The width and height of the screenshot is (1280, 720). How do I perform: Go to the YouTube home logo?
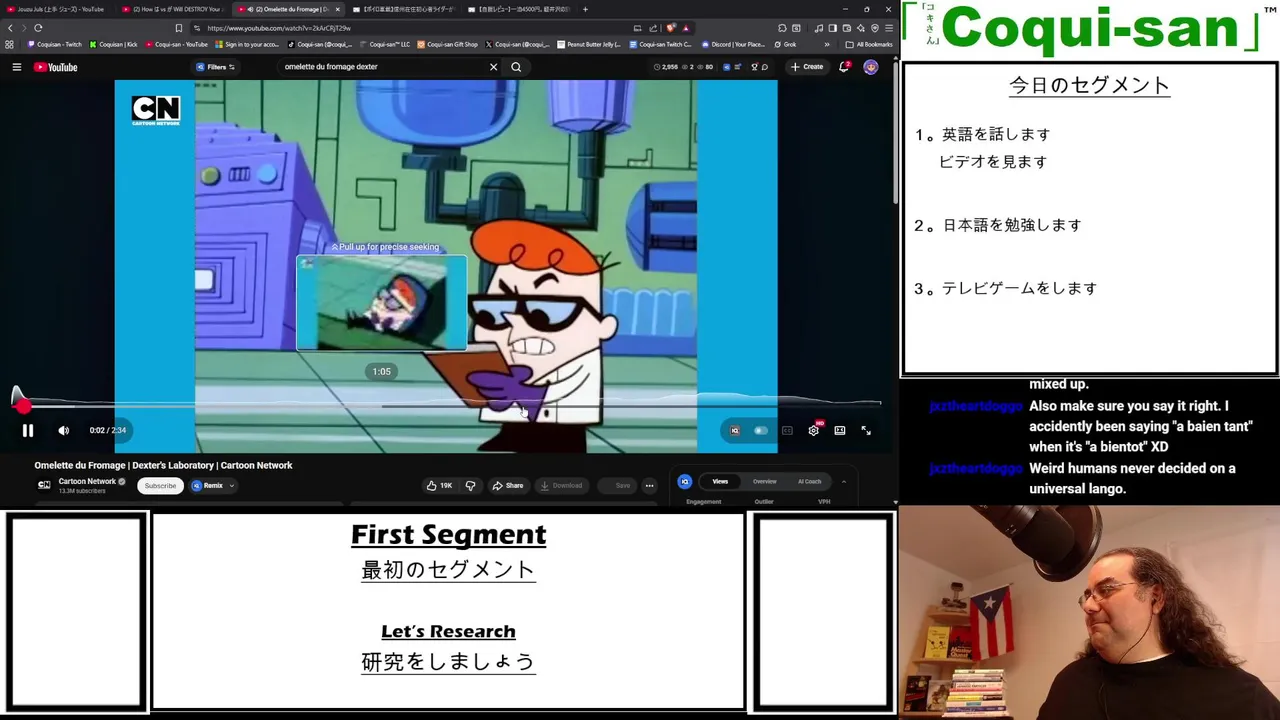point(55,67)
